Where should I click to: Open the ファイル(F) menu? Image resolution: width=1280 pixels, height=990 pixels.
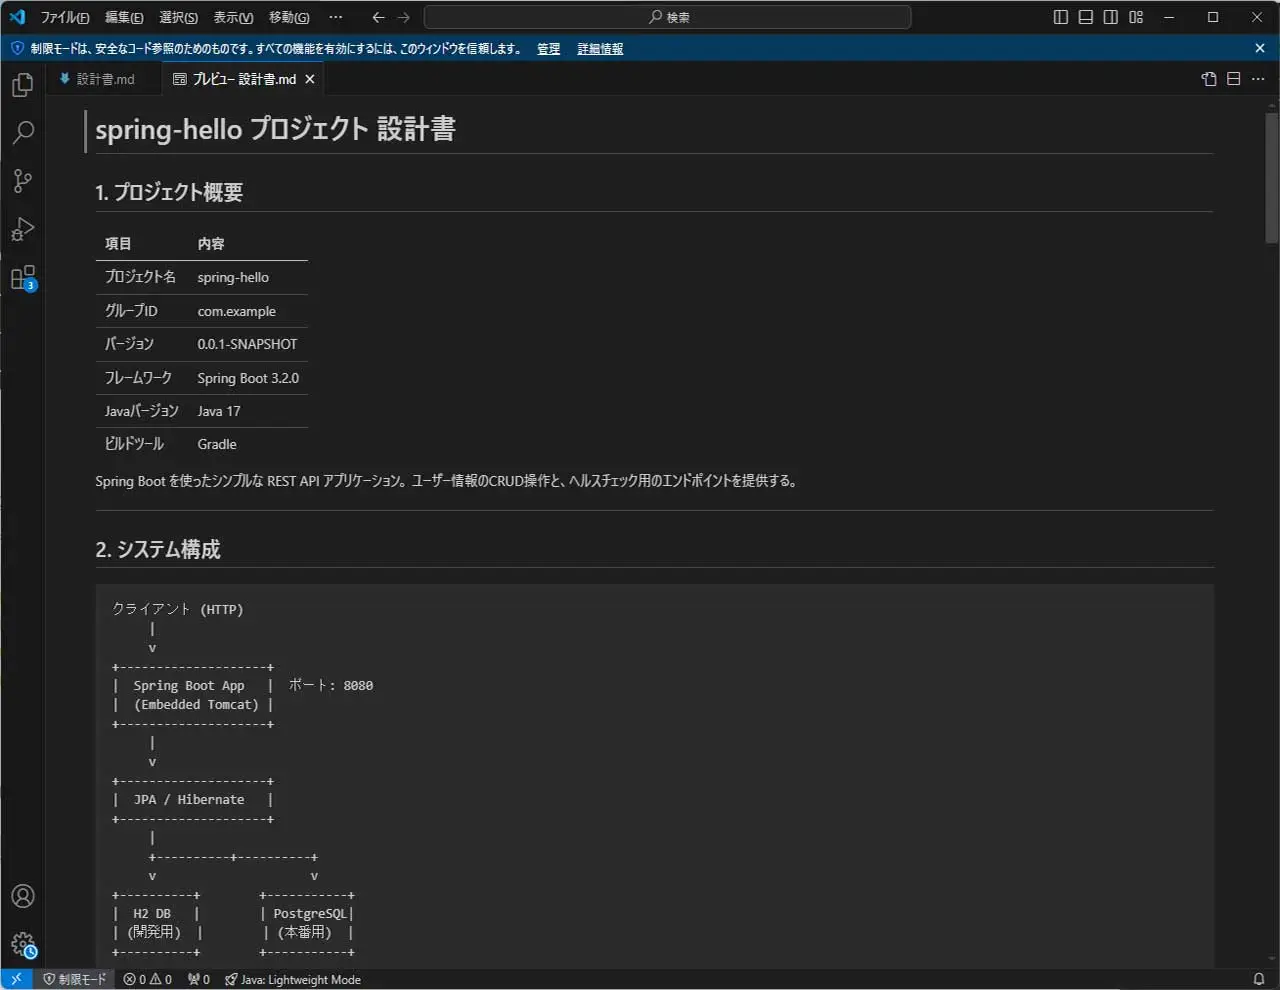65,17
